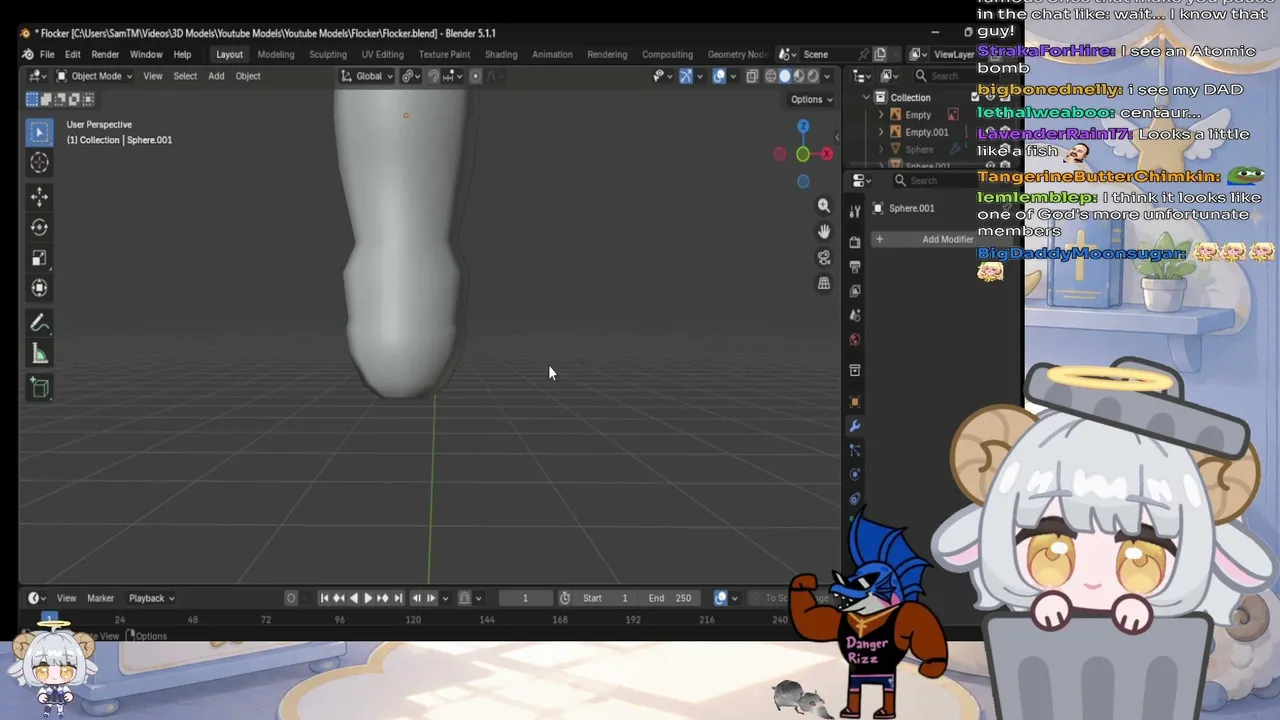Click the new scene icon
Screen dimensions: 1280x720
(x=880, y=54)
